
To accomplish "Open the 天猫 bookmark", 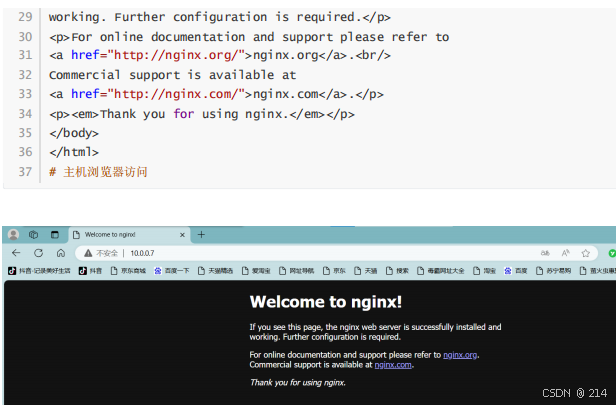I will pos(366,271).
